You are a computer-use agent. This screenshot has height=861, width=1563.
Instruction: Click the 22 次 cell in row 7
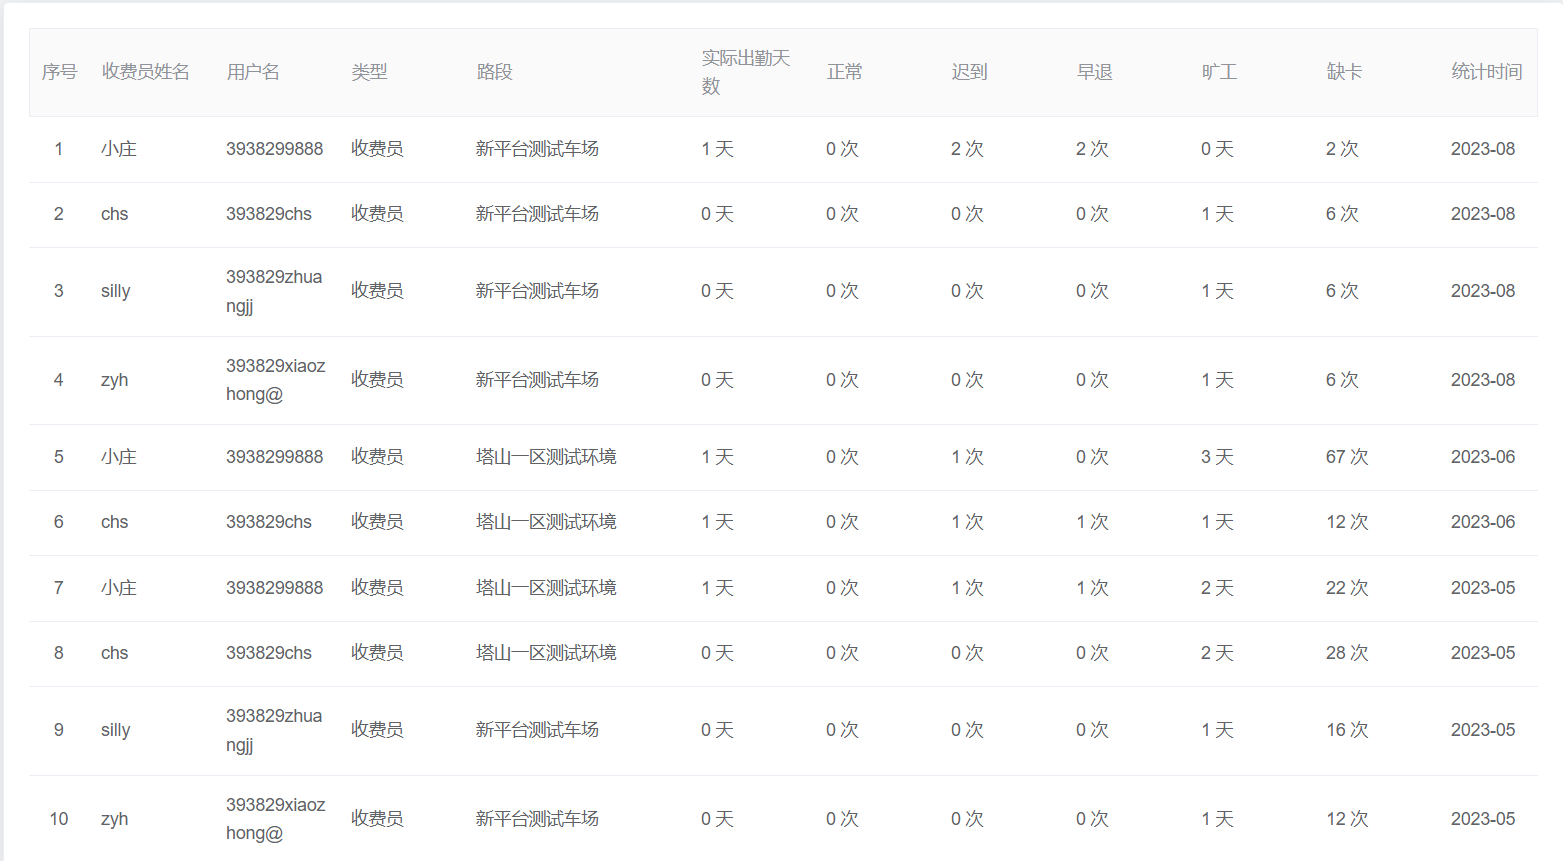tap(1346, 588)
